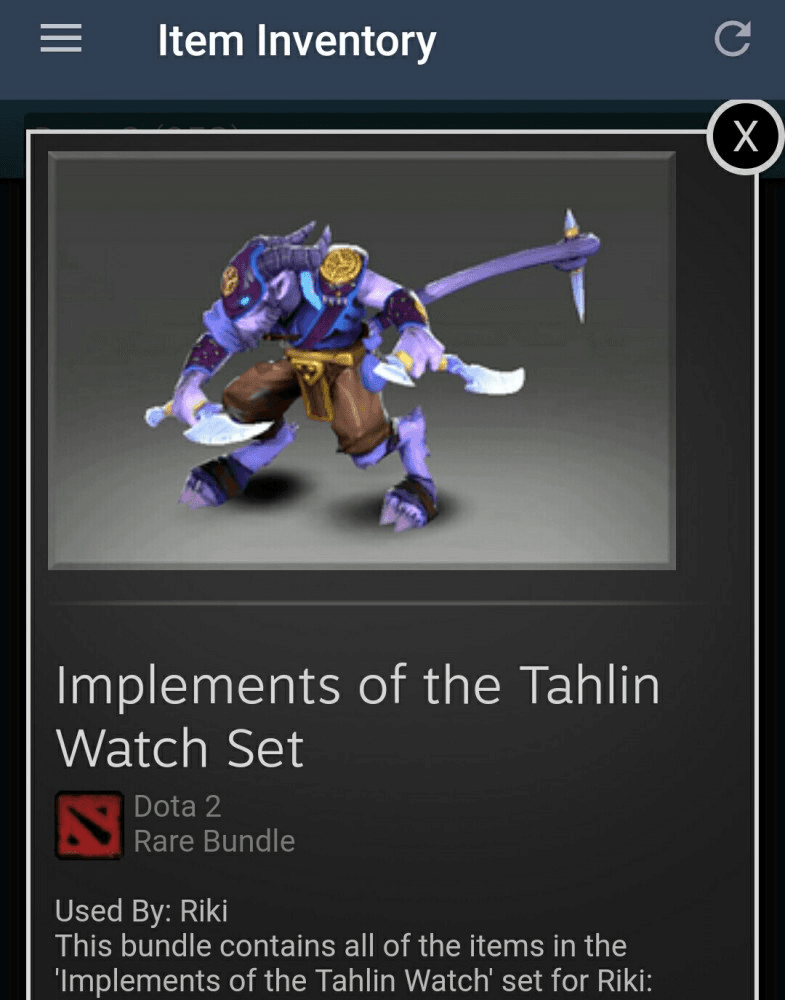Click empty header area beside refresh icon

[574, 41]
